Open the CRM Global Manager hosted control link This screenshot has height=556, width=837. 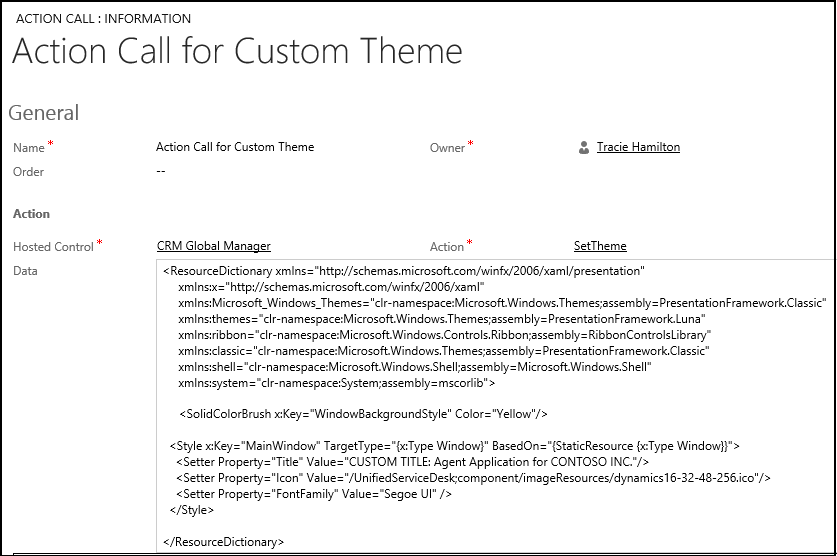pyautogui.click(x=214, y=245)
